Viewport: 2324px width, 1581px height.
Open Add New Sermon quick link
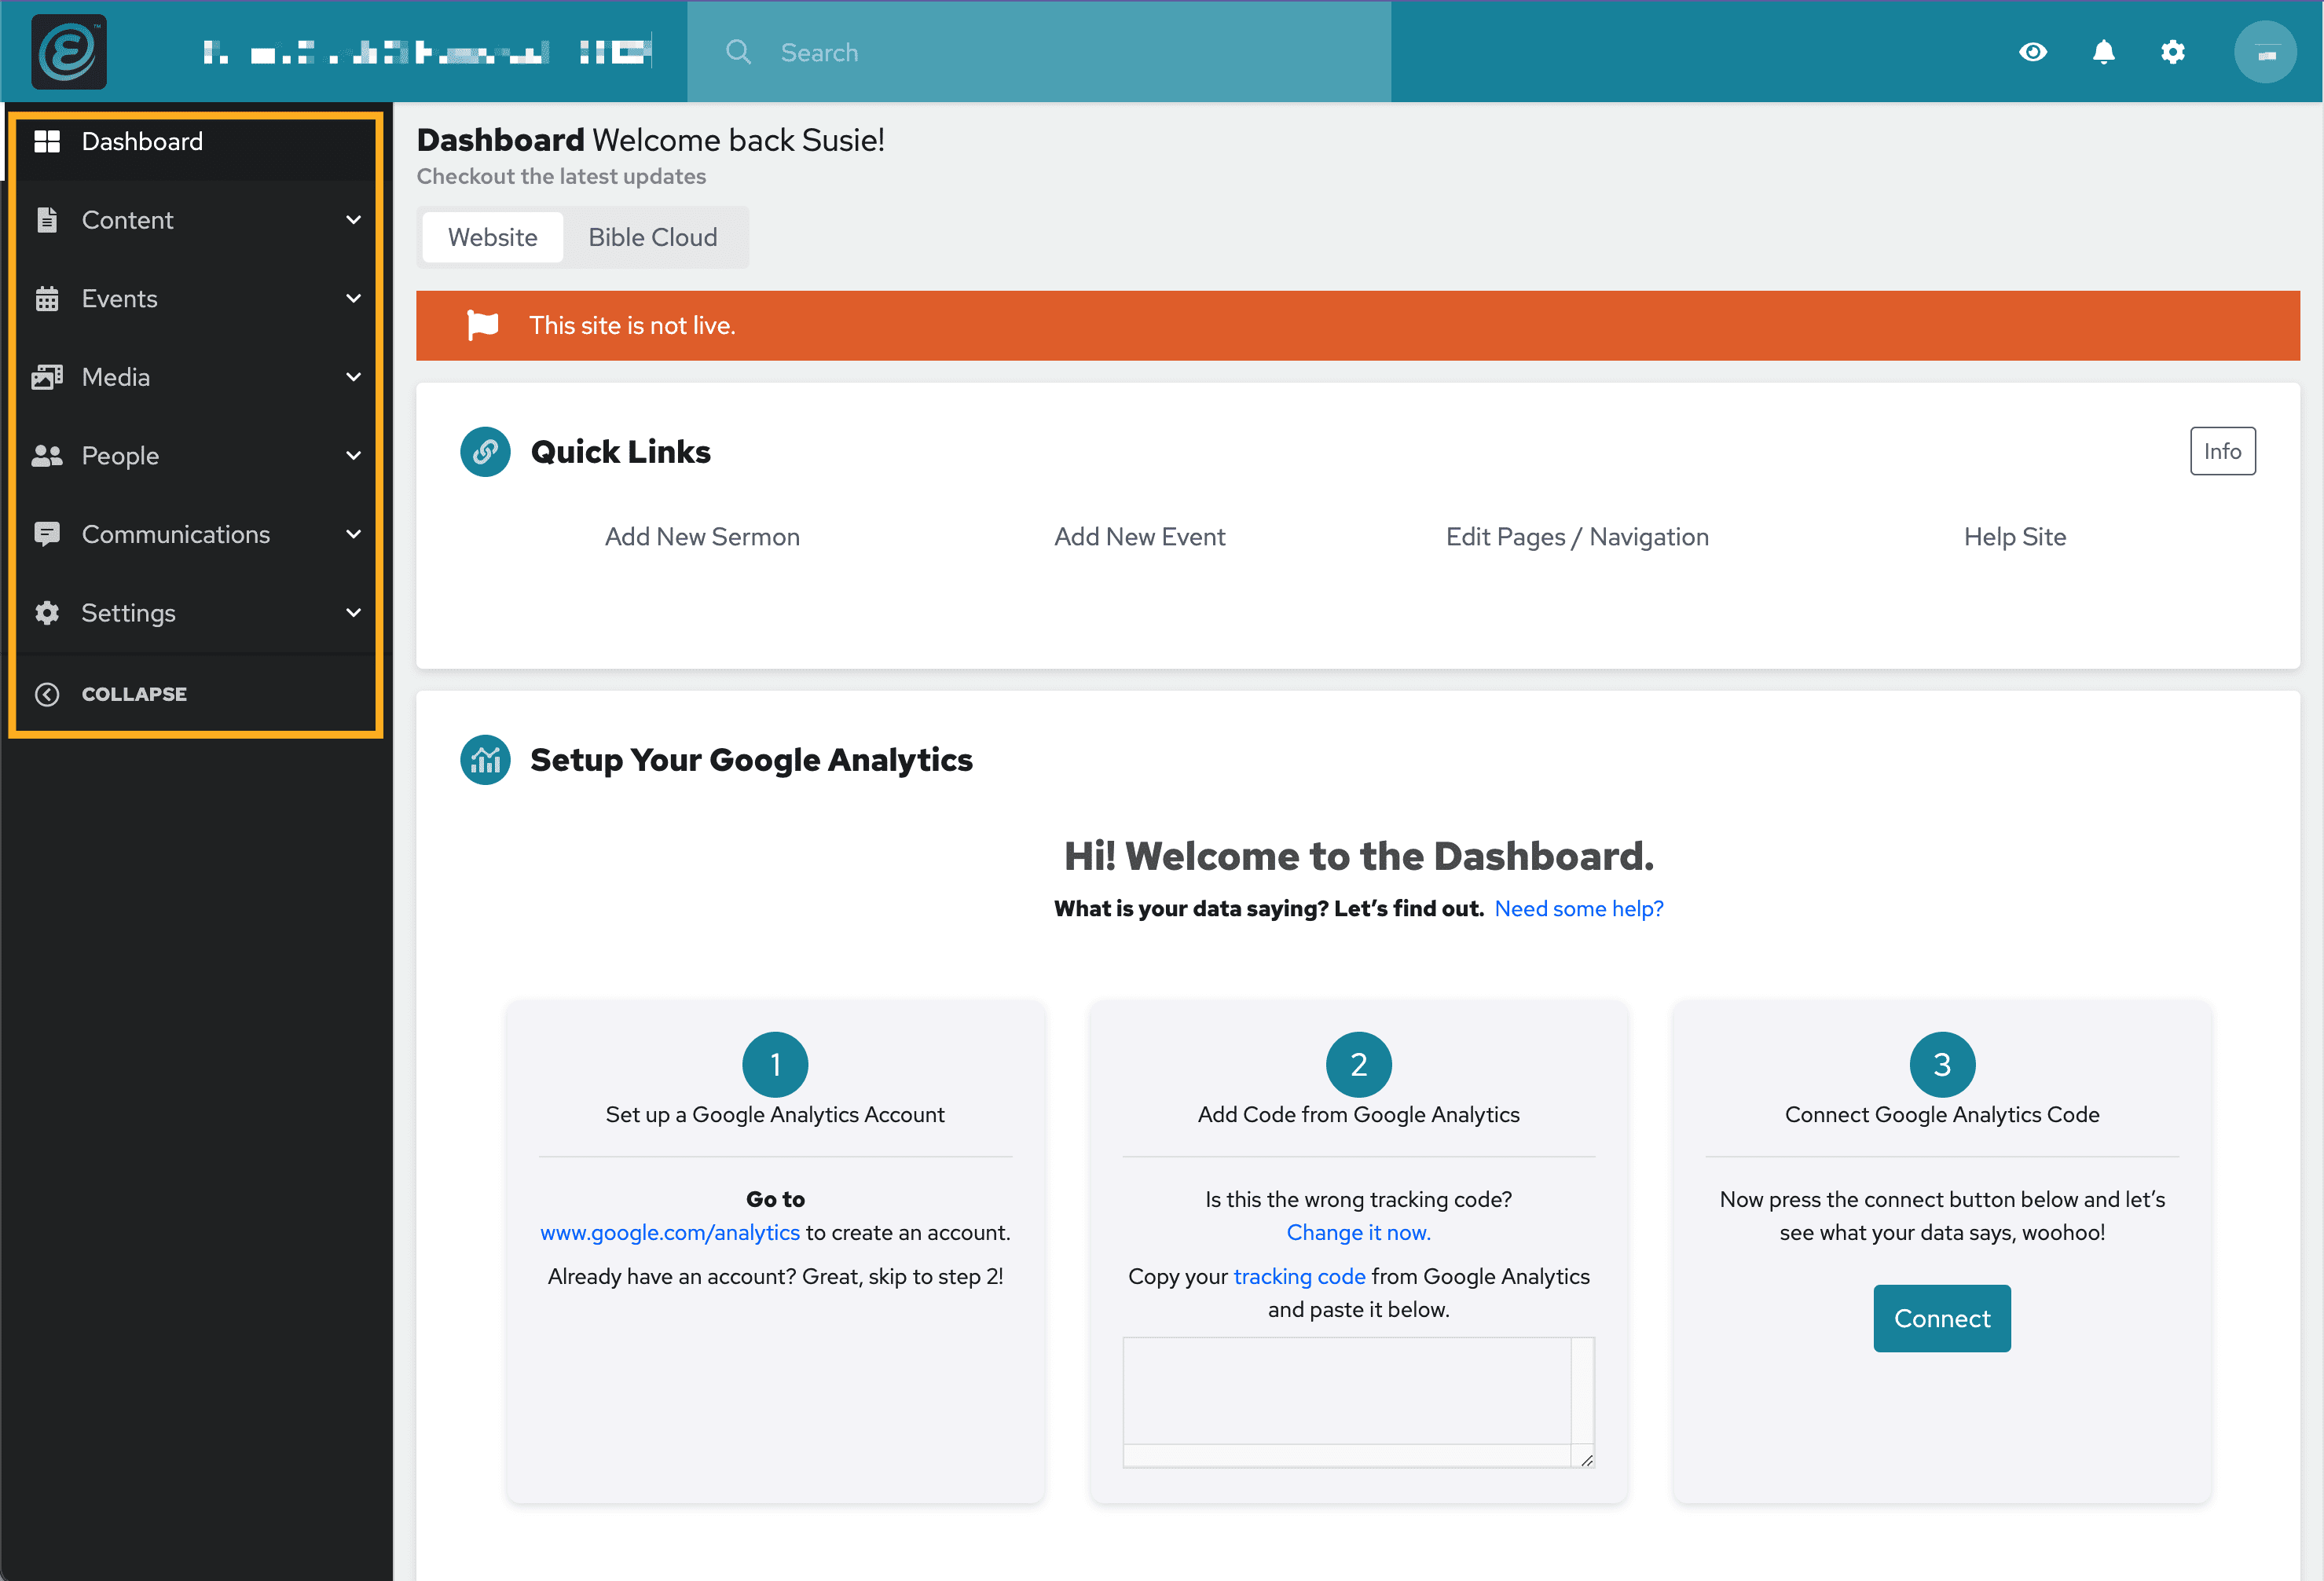pyautogui.click(x=702, y=537)
